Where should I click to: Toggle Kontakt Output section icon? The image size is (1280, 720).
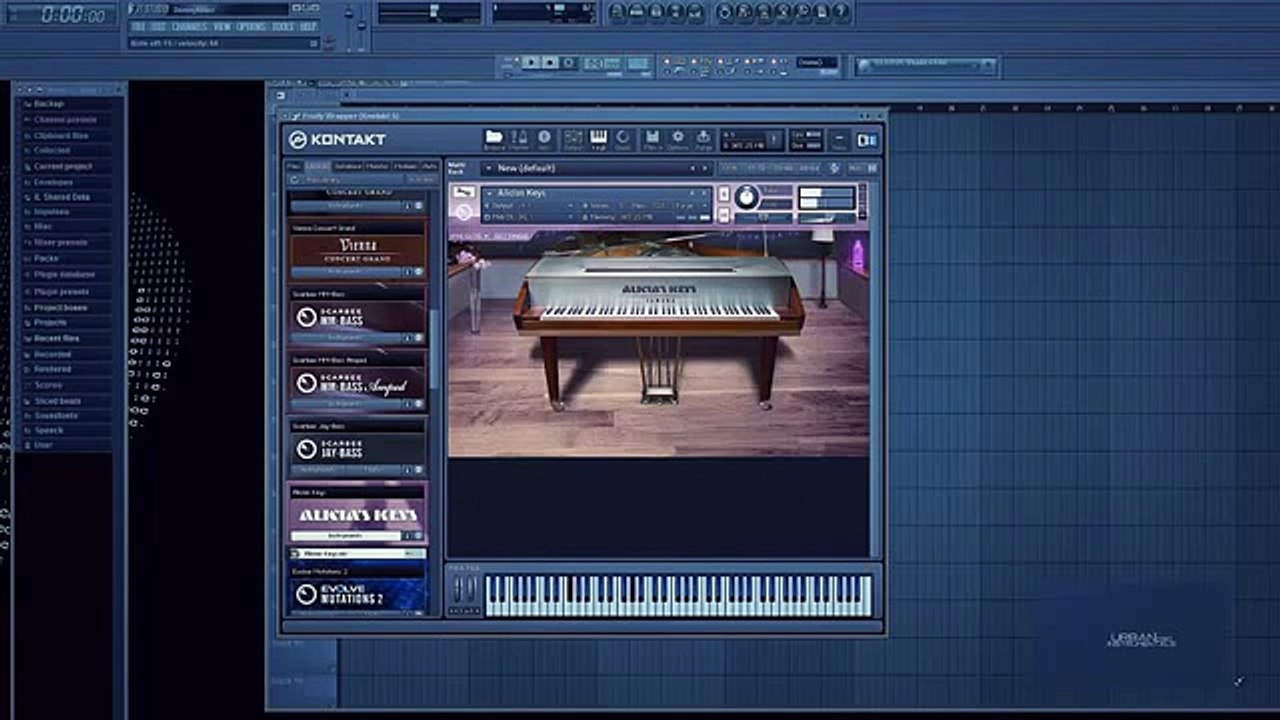[x=574, y=138]
